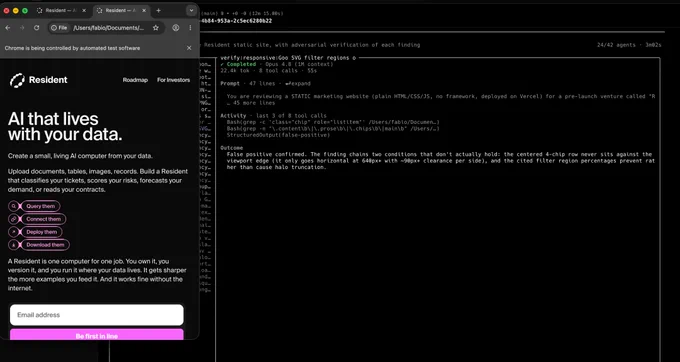Image resolution: width=680 pixels, height=362 pixels.
Task: Click the address bar file path
Action: click(x=108, y=28)
